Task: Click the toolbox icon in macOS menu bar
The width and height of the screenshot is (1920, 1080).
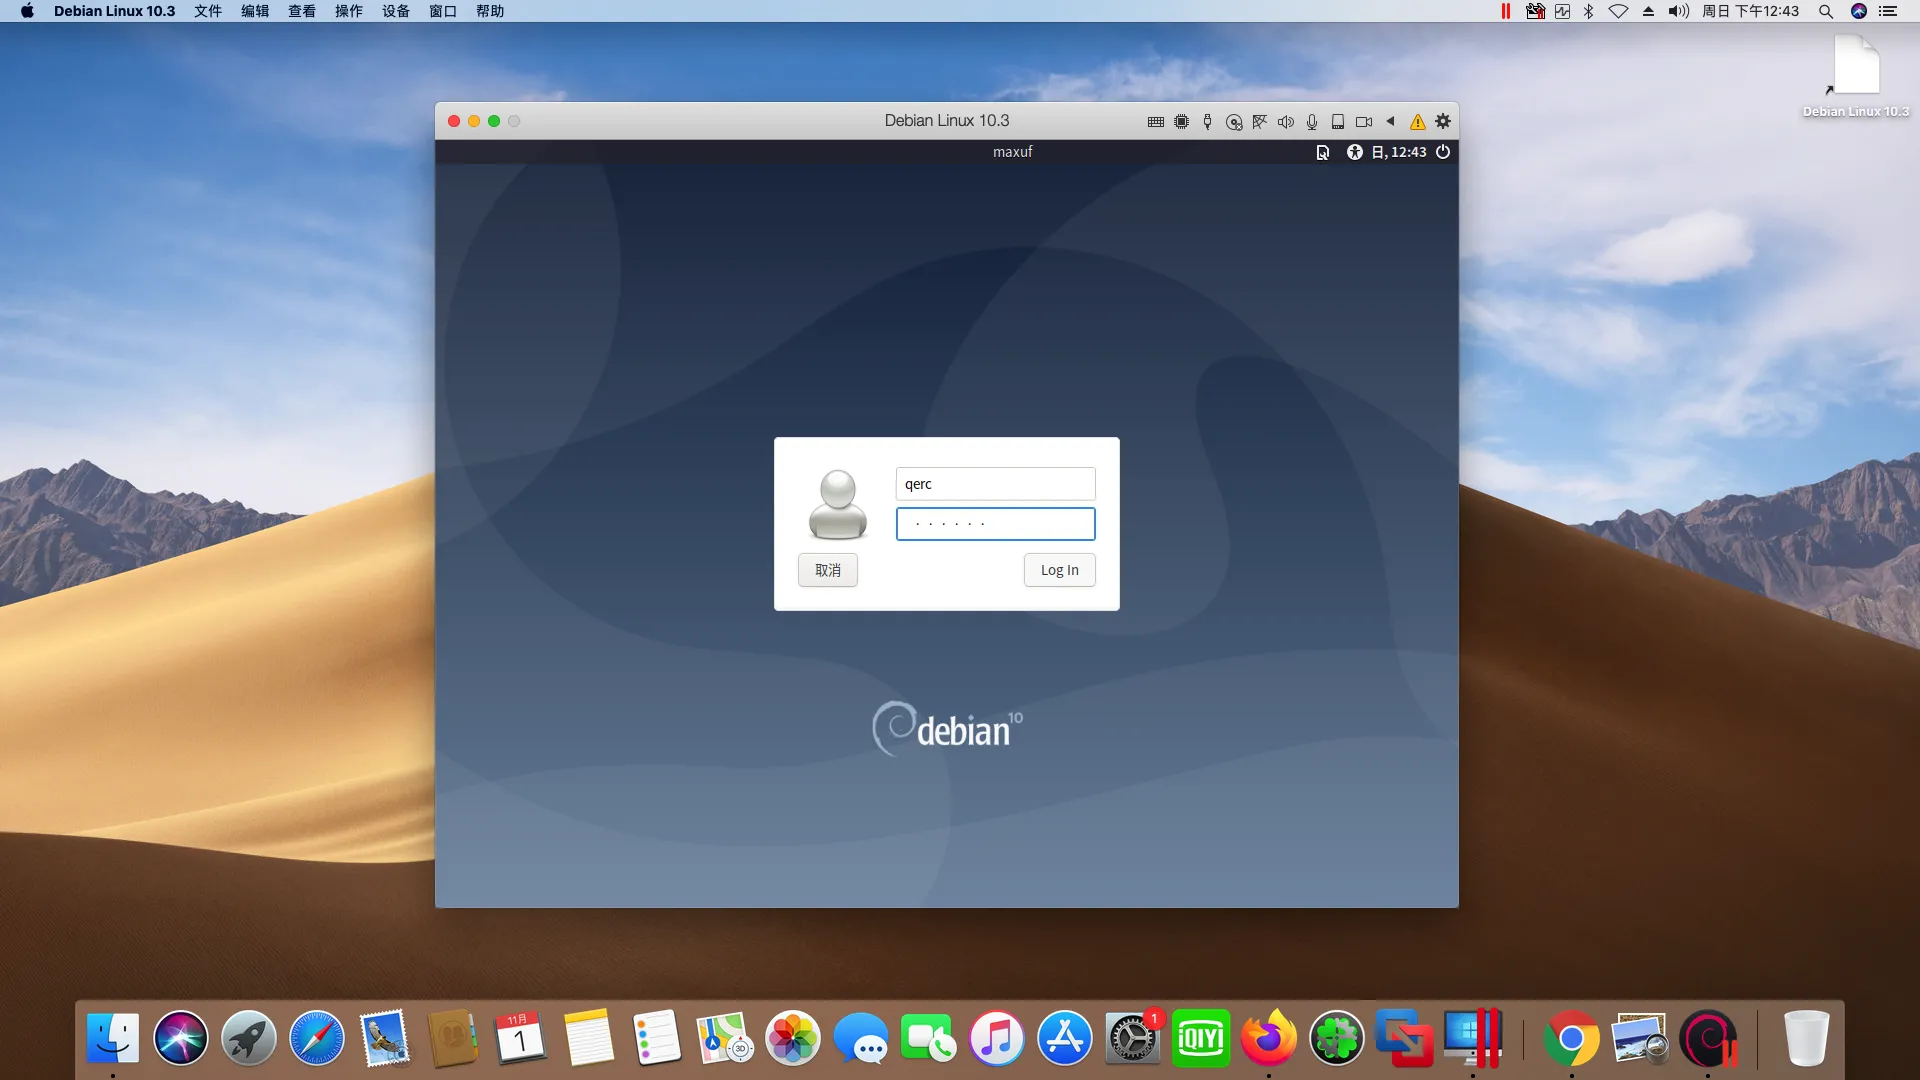Action: (x=1535, y=11)
